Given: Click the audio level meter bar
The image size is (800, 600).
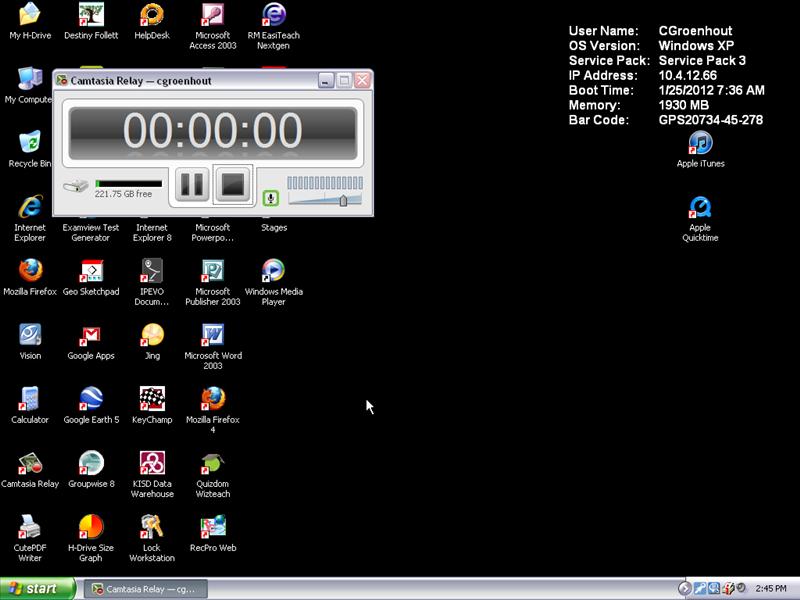Looking at the screenshot, I should pyautogui.click(x=325, y=183).
